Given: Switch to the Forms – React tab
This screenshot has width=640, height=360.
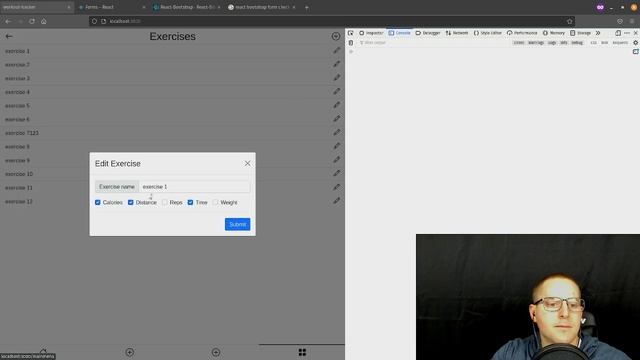Looking at the screenshot, I should point(112,7).
